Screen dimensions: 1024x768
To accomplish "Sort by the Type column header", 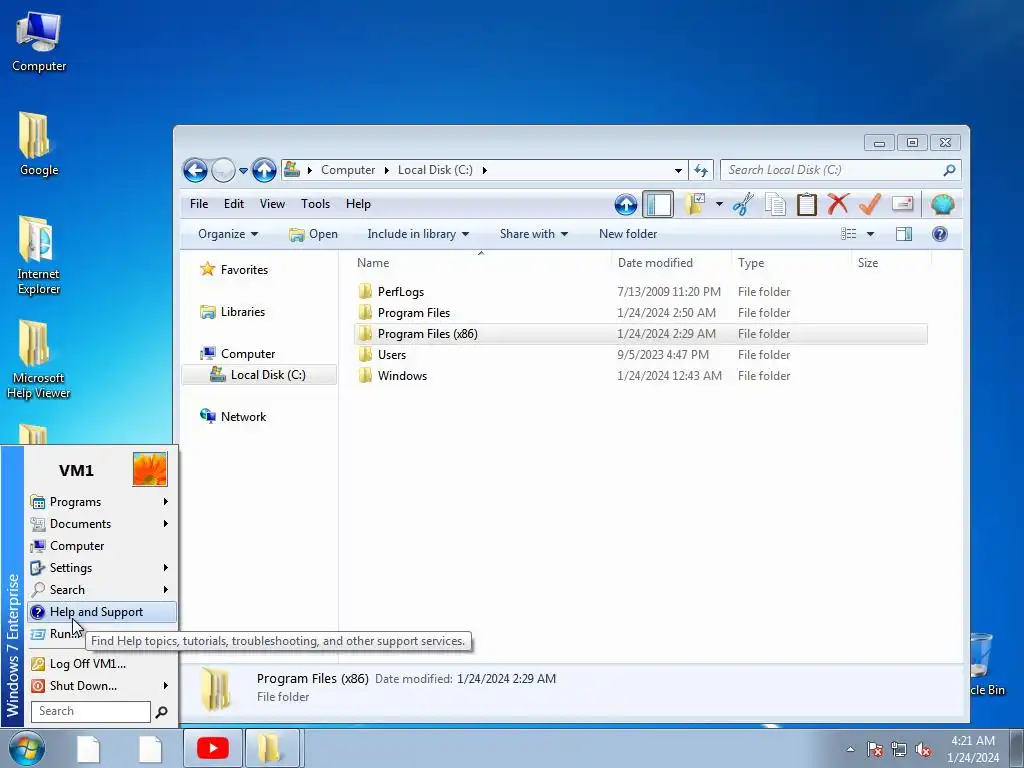I will pos(750,263).
